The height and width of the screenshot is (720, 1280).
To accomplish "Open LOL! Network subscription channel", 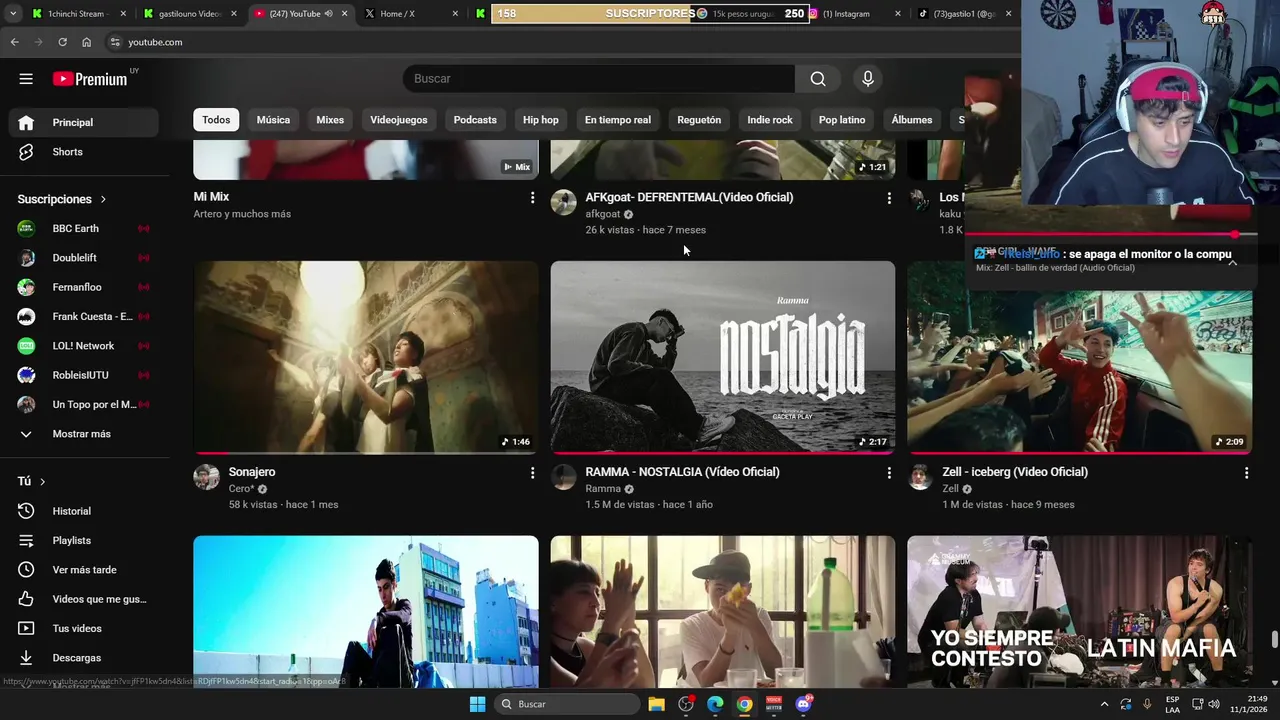I will (84, 346).
